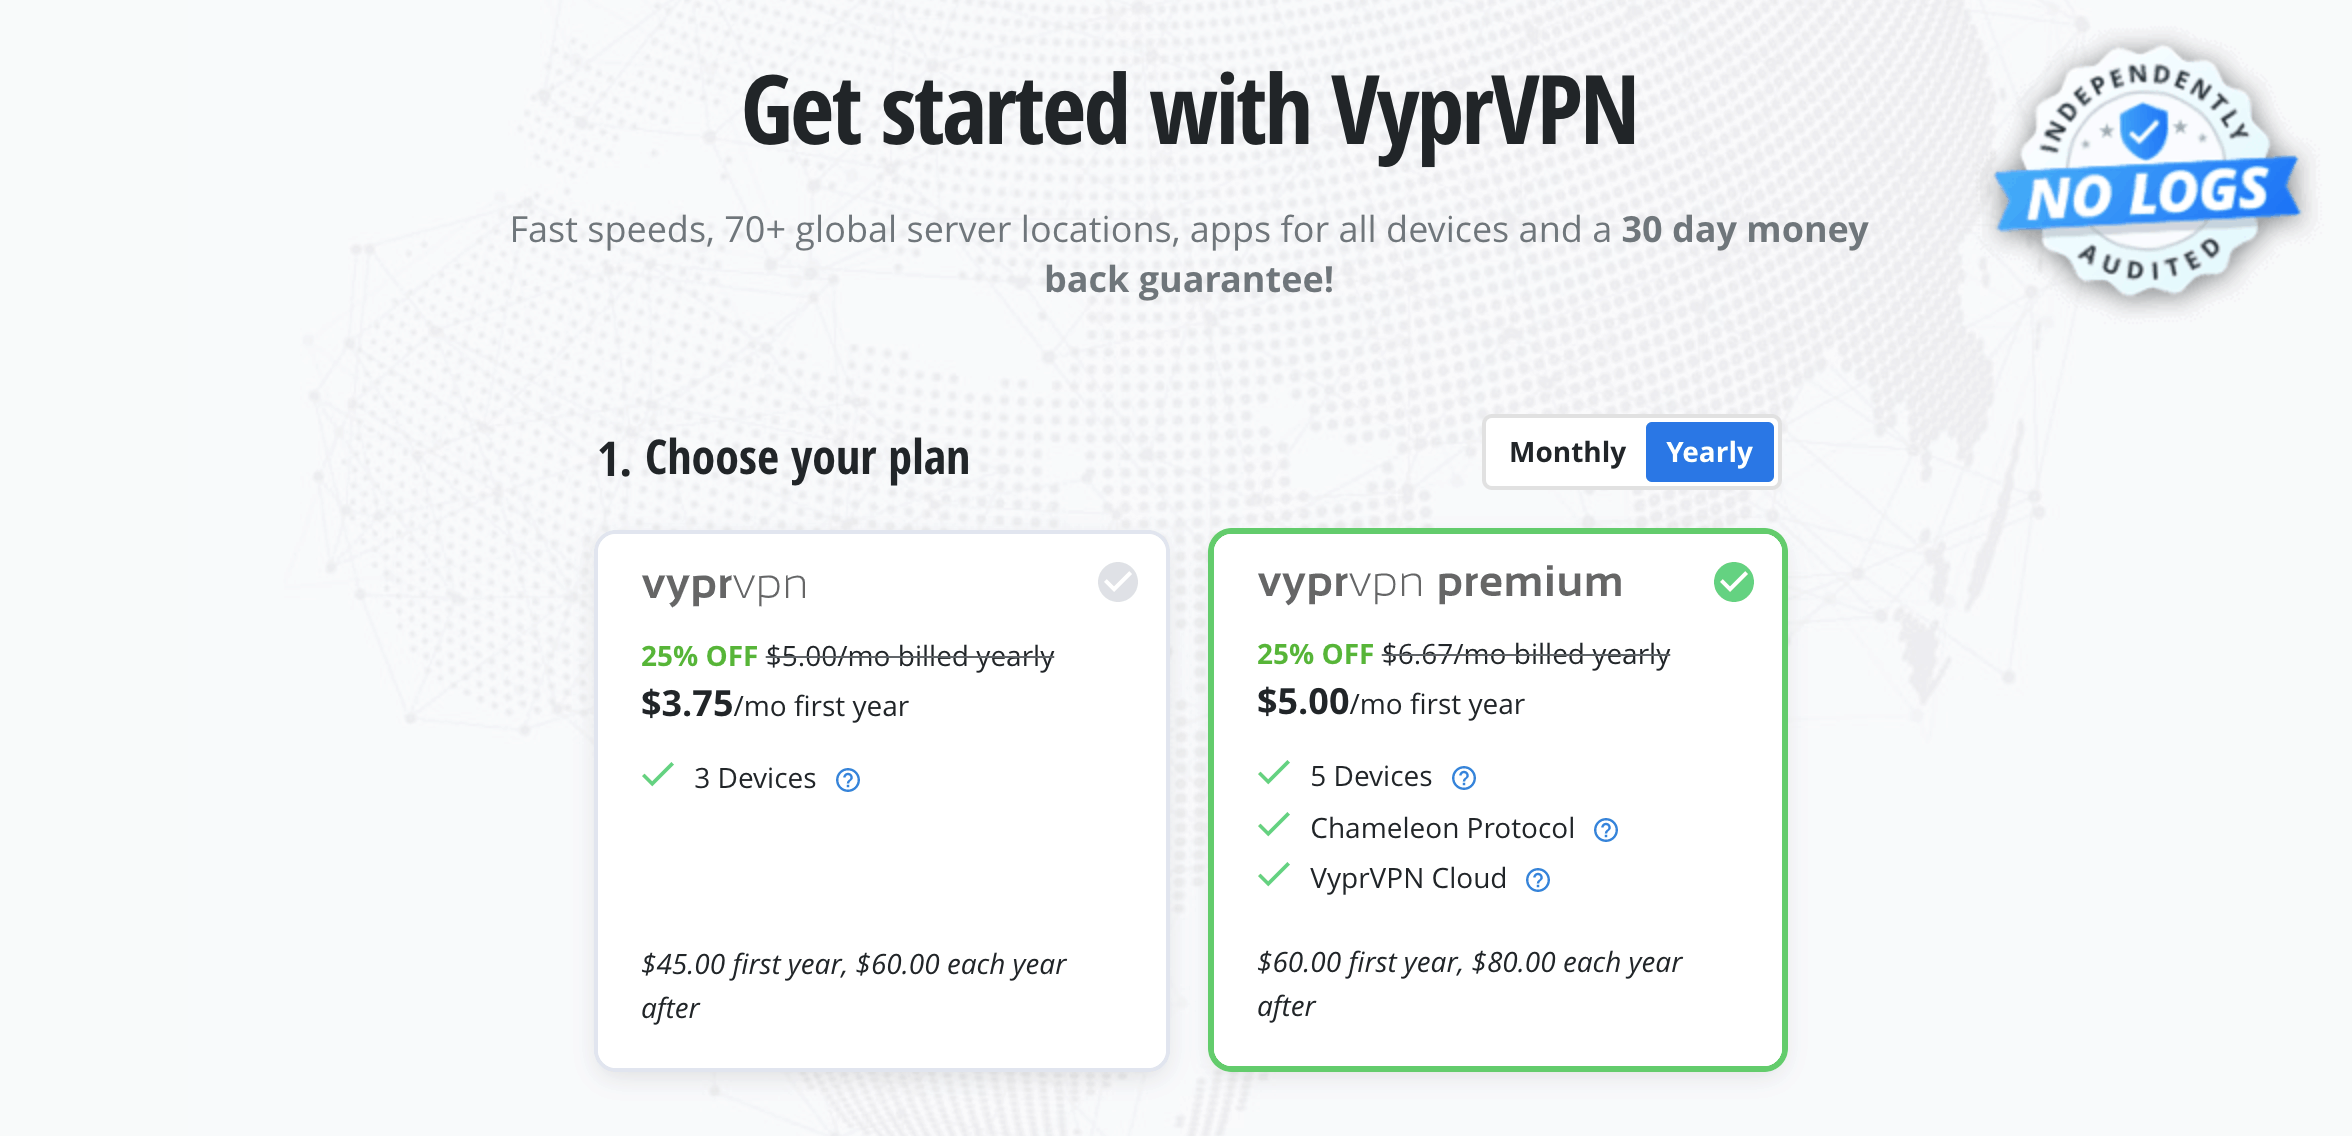Select the basic vyprvpn plan radio circle
Screen dimensions: 2352x1136
1118,582
